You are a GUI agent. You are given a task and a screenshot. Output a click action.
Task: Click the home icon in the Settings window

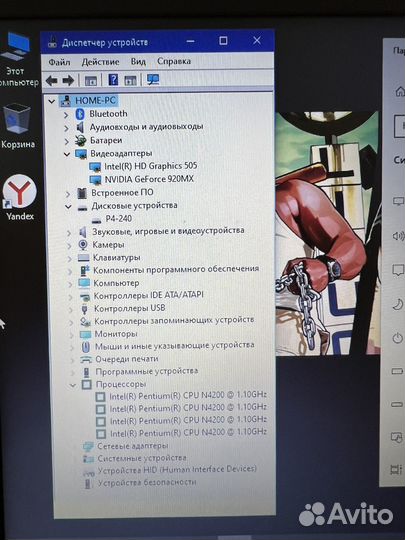click(x=399, y=92)
